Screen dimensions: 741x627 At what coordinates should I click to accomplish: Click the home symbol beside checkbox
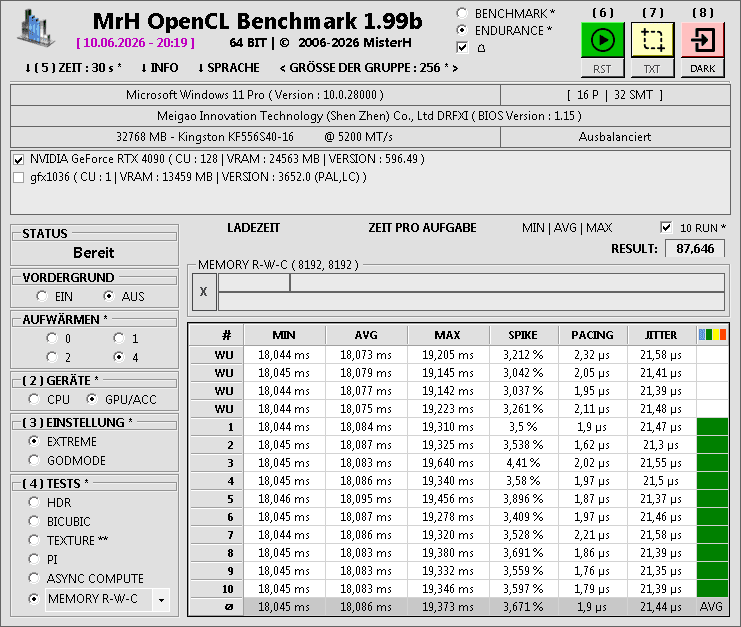pyautogui.click(x=481, y=48)
